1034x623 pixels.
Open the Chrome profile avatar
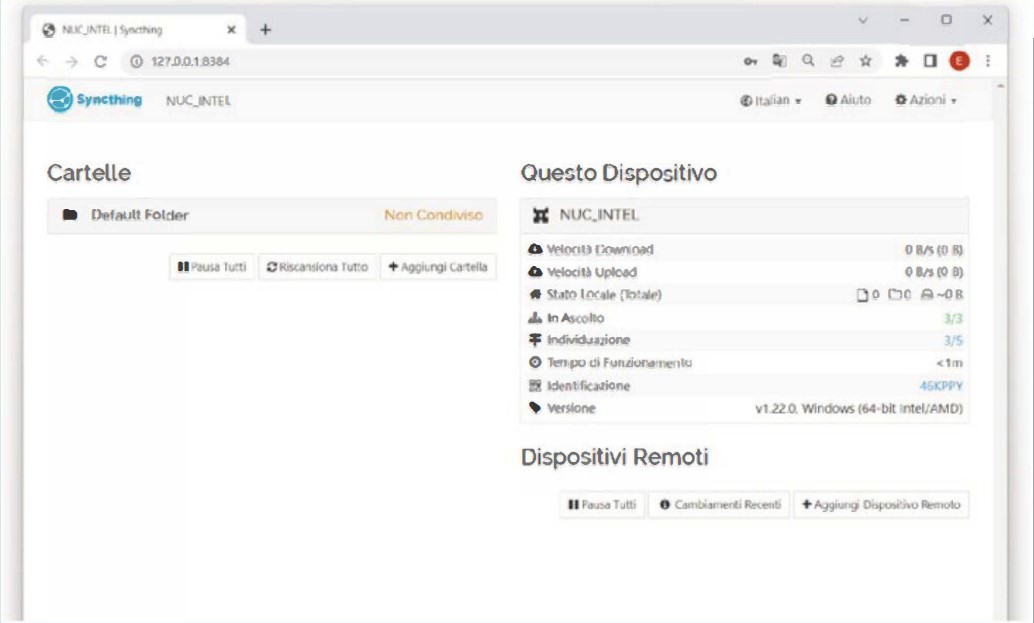click(959, 61)
